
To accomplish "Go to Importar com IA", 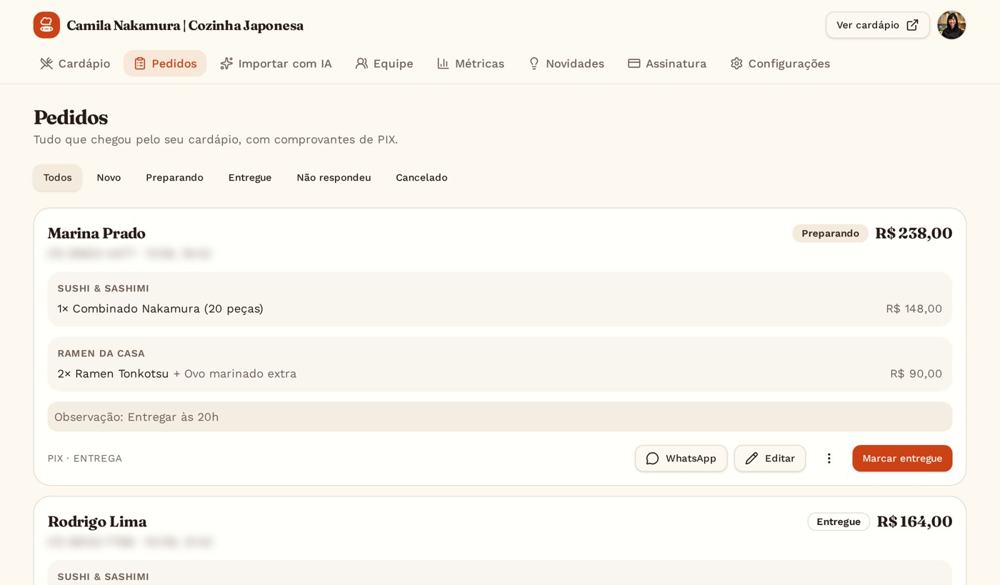I will coord(276,63).
